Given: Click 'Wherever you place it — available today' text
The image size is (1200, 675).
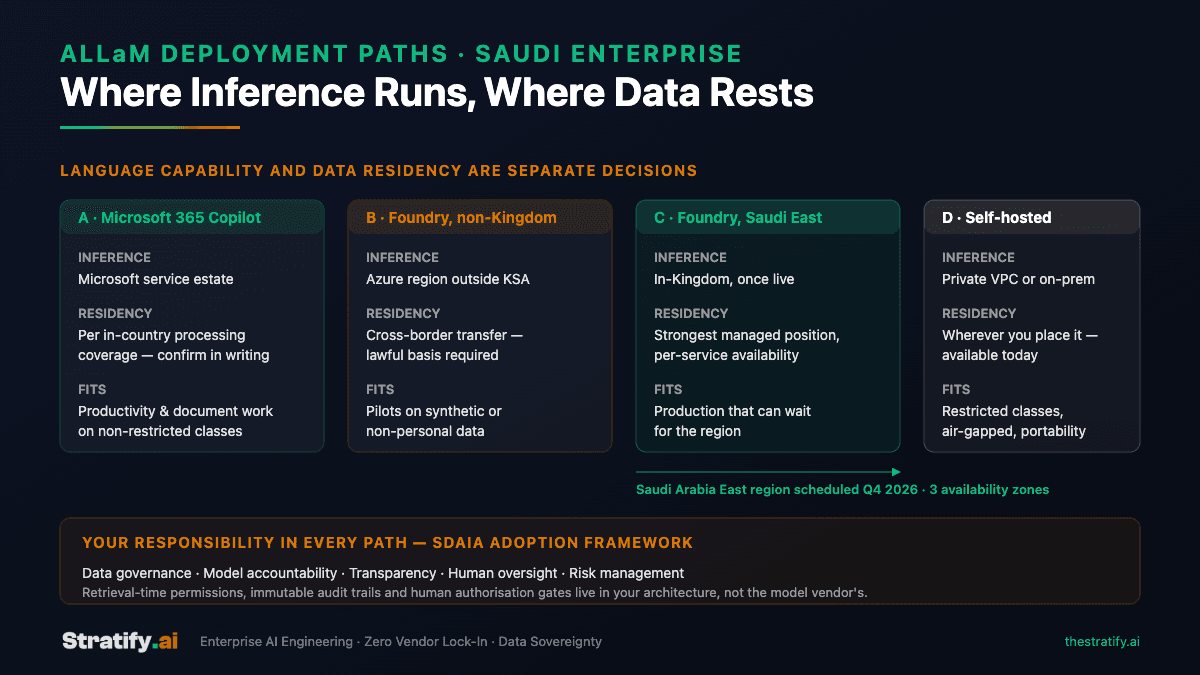Looking at the screenshot, I should (1020, 345).
